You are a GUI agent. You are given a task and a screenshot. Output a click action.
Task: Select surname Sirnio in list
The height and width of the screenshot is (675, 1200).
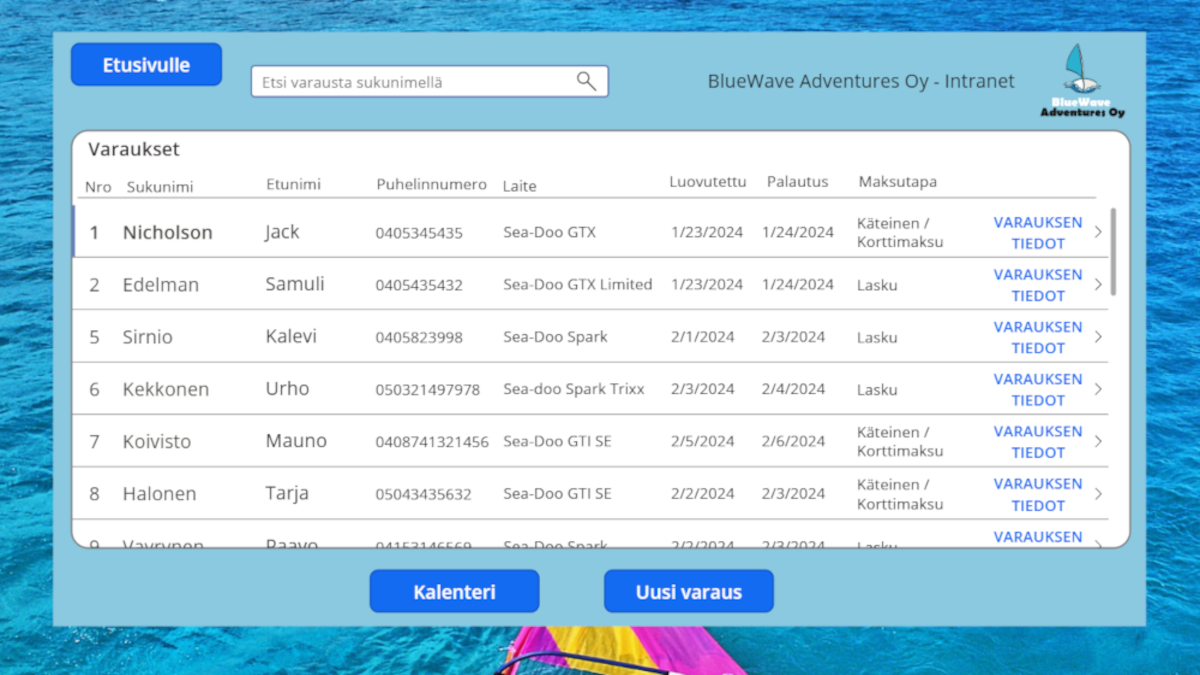pos(147,337)
